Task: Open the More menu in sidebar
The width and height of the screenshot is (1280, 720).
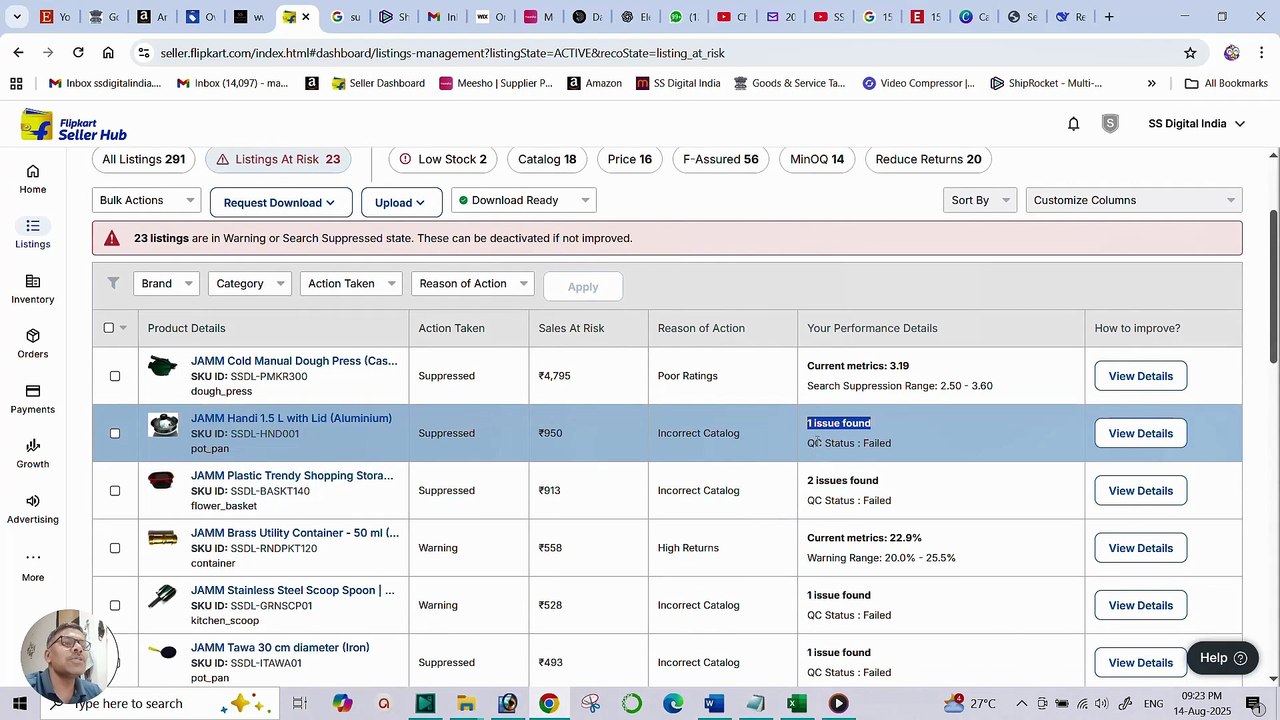Action: (x=32, y=566)
